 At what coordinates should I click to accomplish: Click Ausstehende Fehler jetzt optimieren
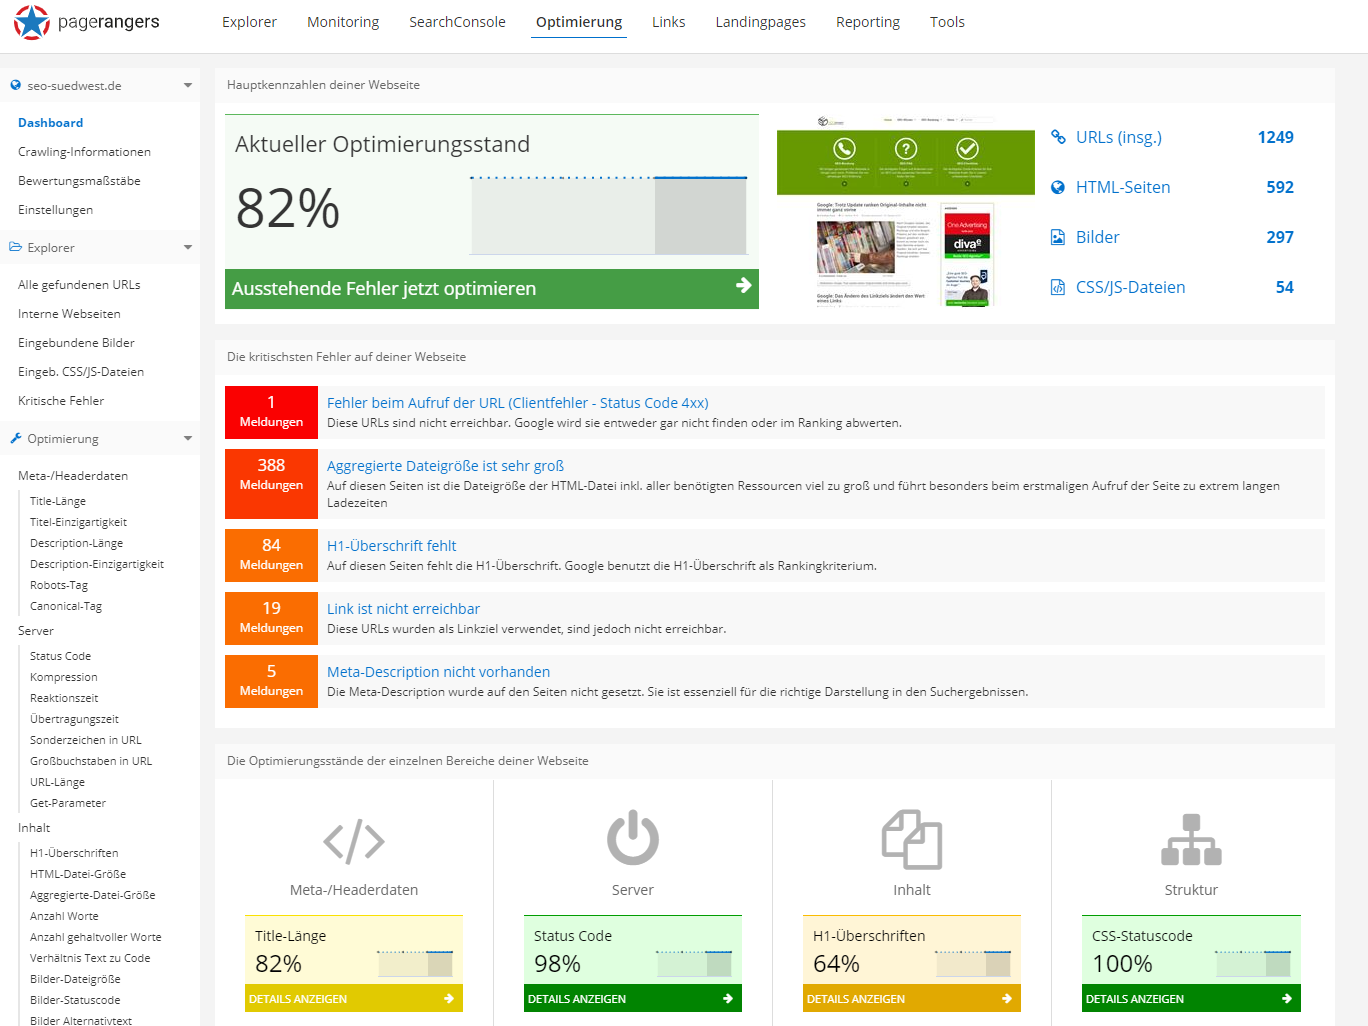pos(491,288)
